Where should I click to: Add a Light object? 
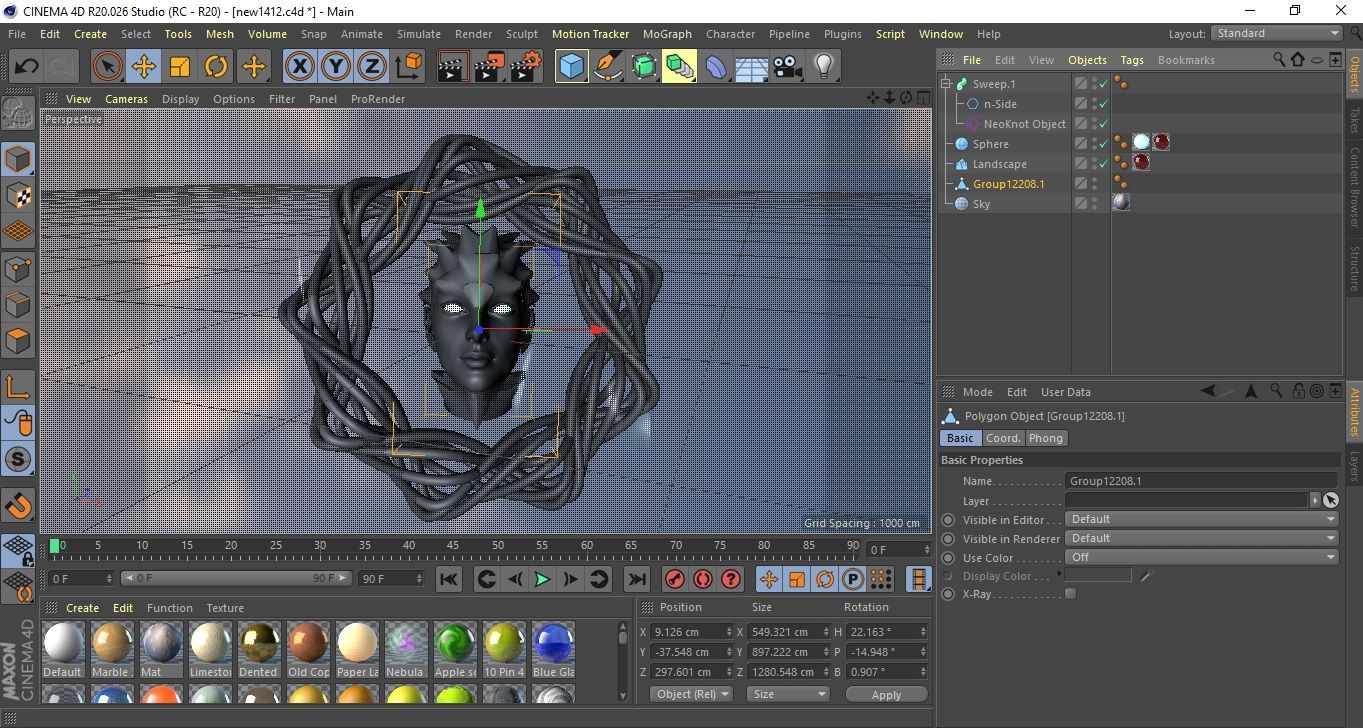point(823,67)
